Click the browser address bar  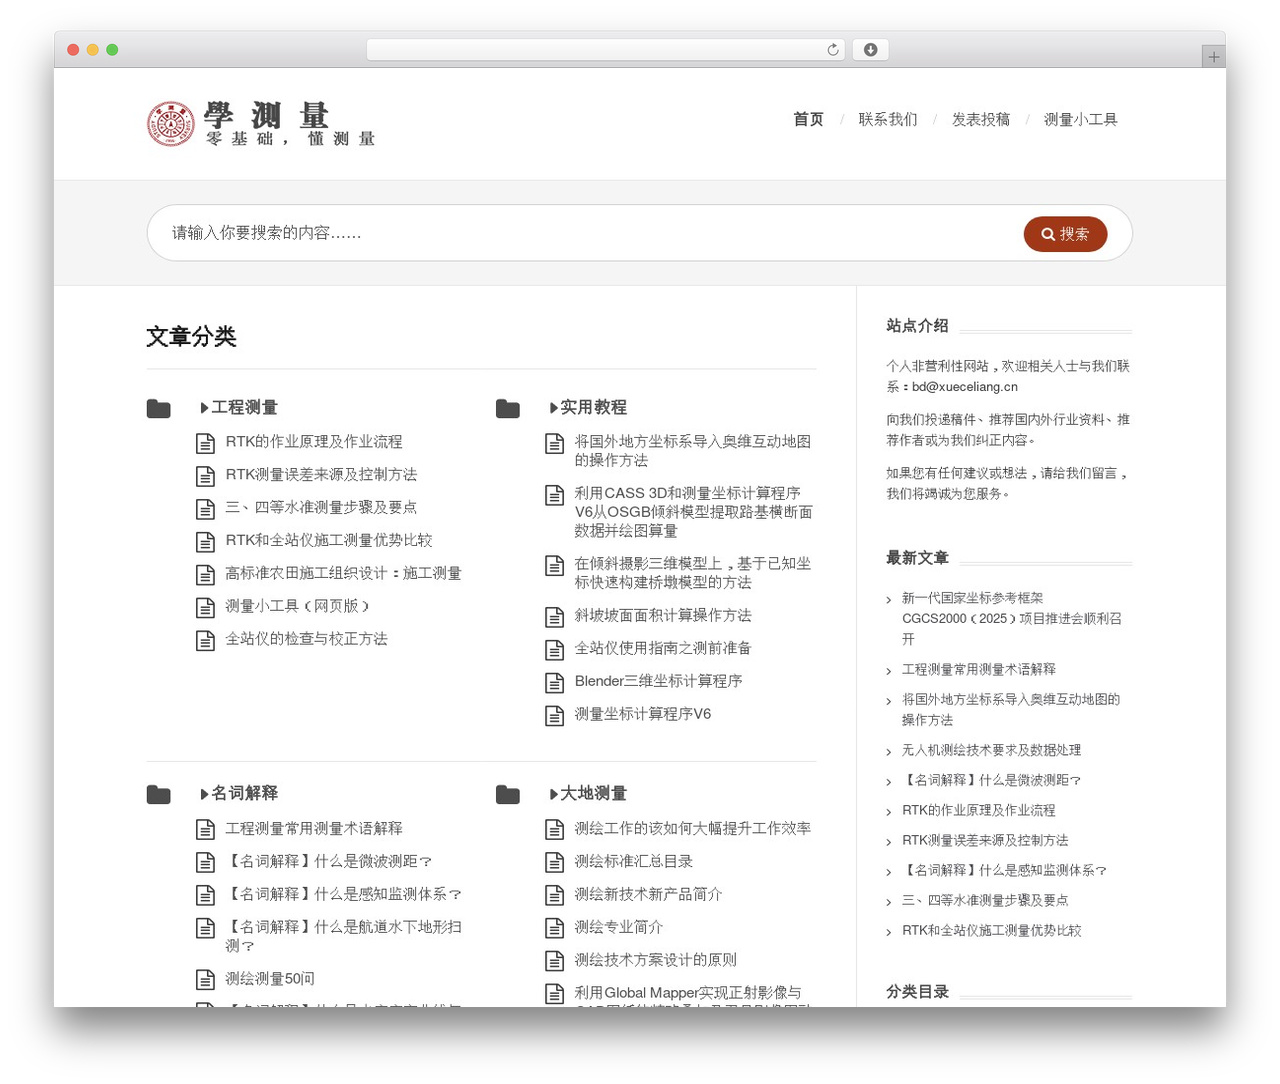coord(606,50)
